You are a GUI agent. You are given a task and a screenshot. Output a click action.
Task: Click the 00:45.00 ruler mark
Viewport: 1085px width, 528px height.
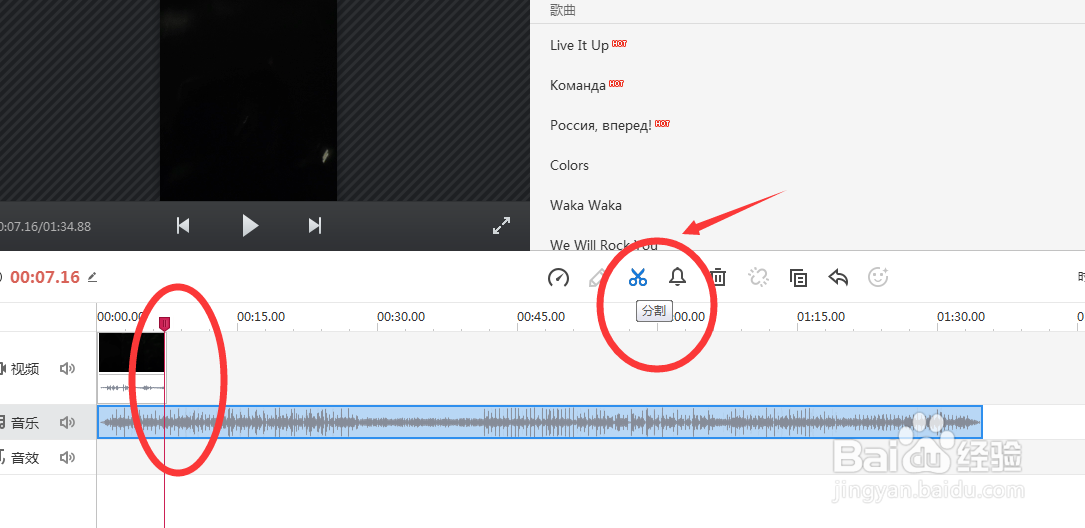click(541, 317)
